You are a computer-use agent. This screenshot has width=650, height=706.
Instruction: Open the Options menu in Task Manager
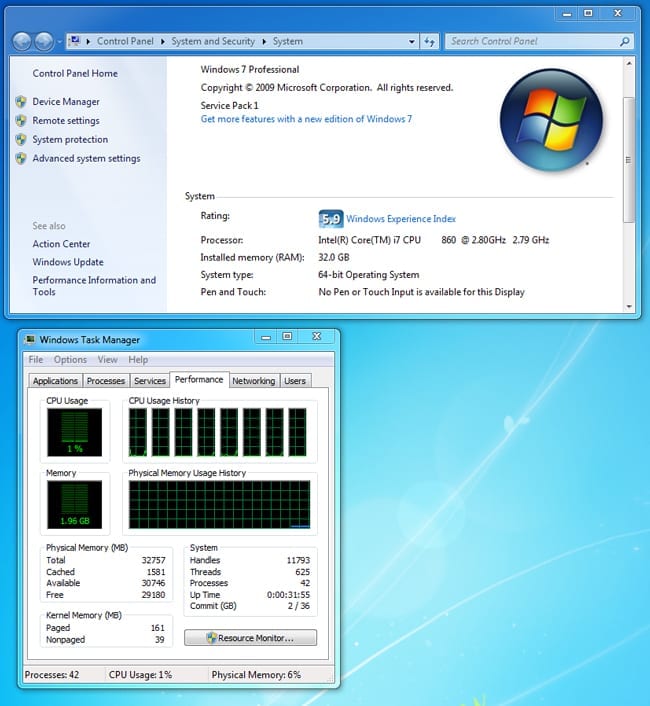pyautogui.click(x=70, y=360)
